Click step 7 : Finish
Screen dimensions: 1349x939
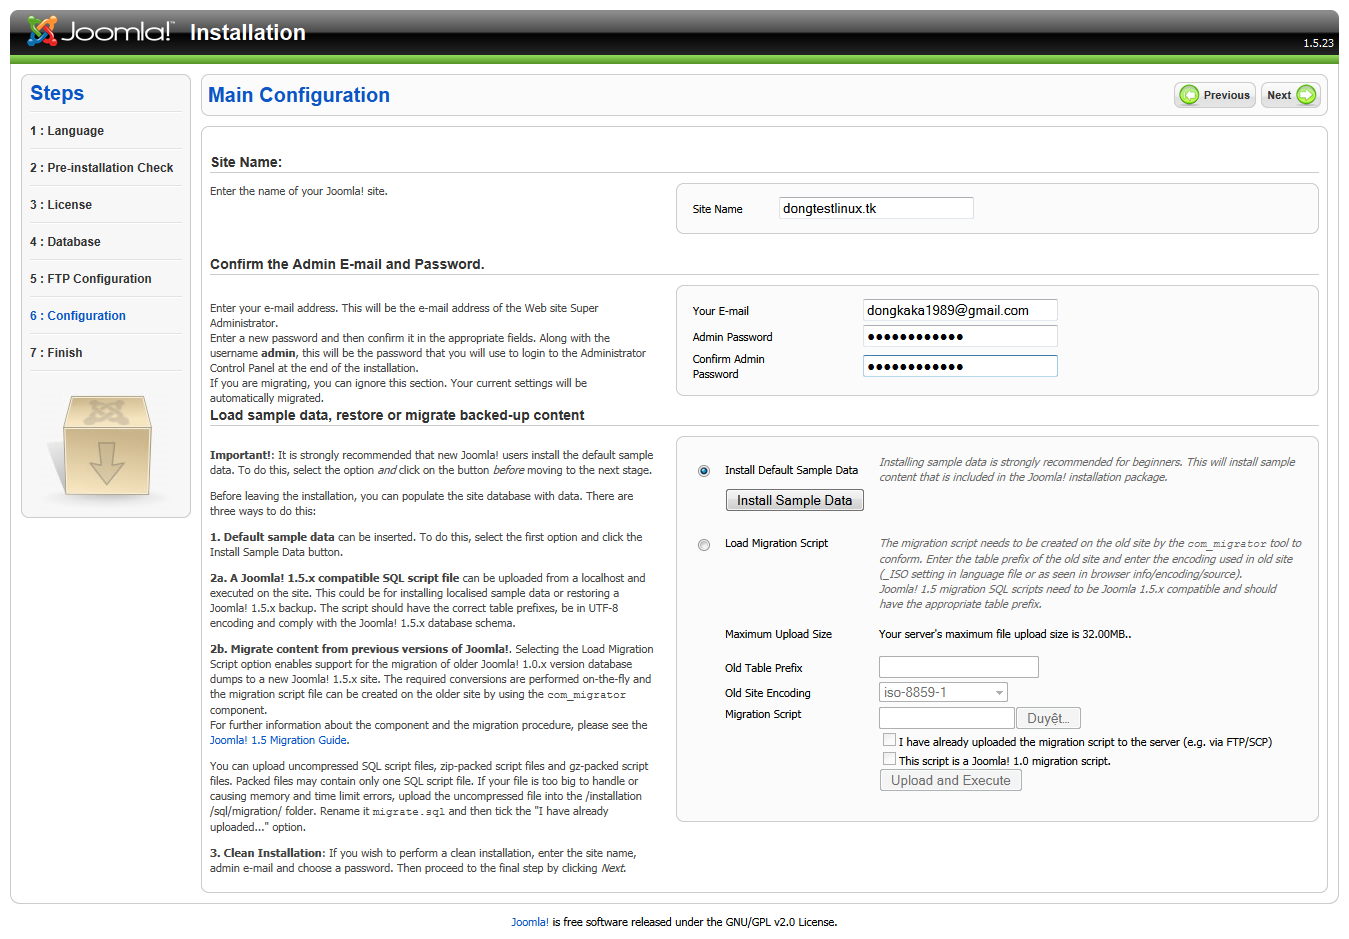[56, 353]
